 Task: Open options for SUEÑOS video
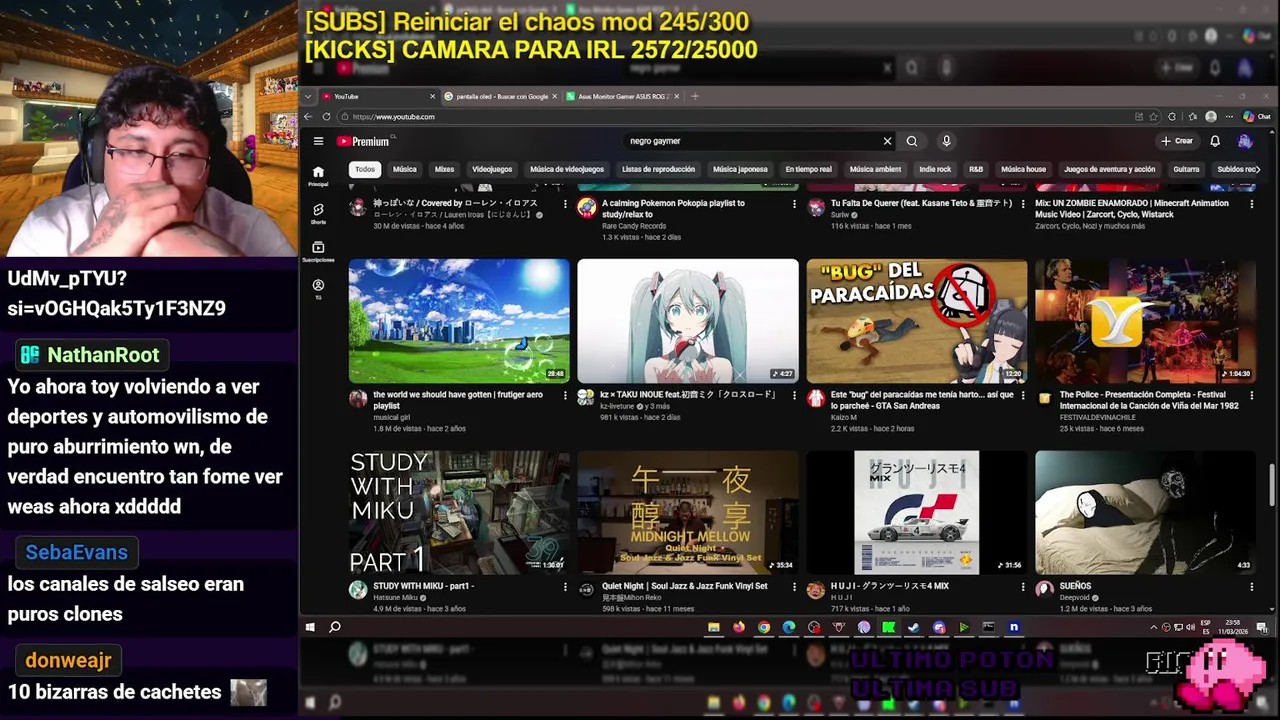click(x=1252, y=587)
